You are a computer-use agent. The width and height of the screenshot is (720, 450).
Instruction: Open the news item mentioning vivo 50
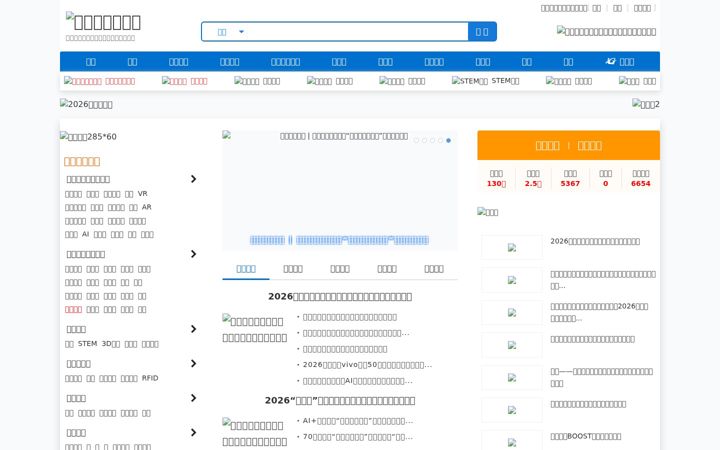click(x=367, y=365)
